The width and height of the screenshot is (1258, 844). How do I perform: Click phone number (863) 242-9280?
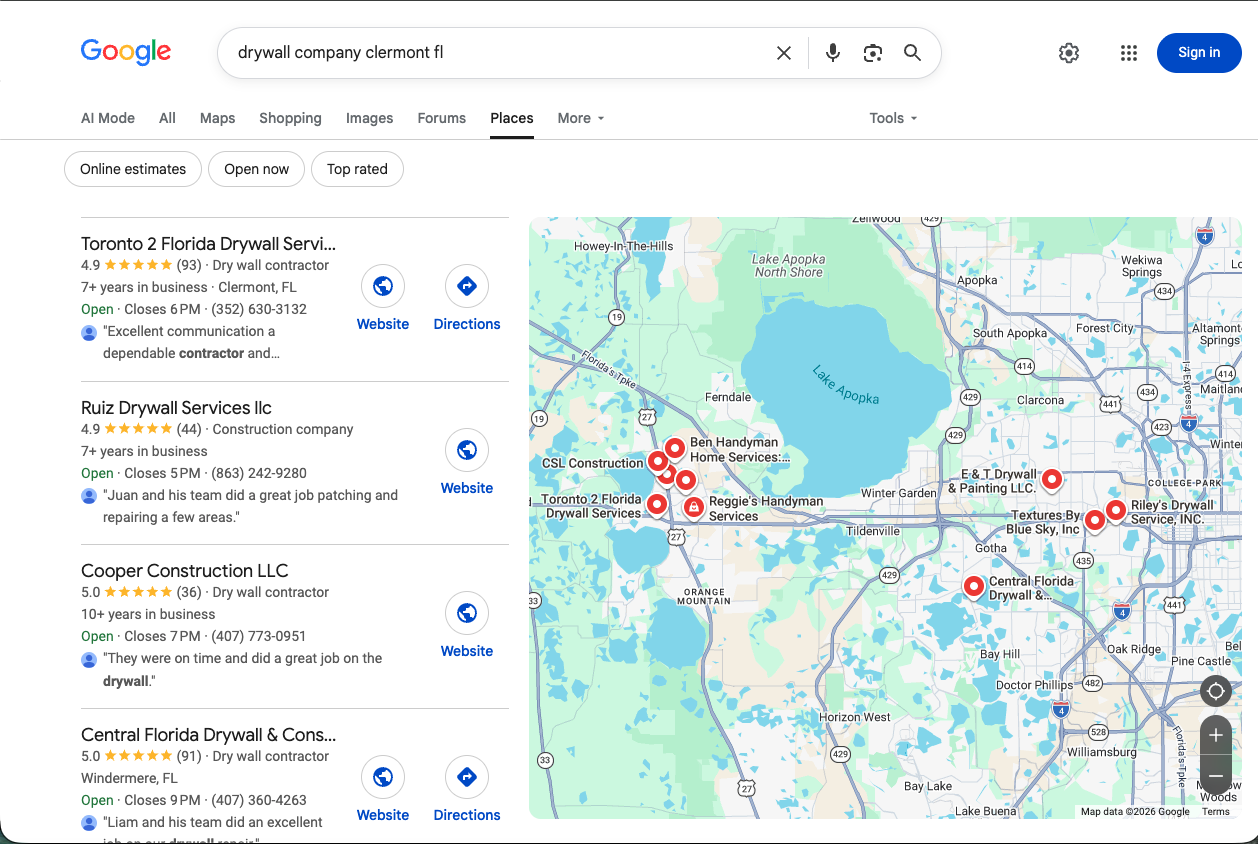[261, 473]
